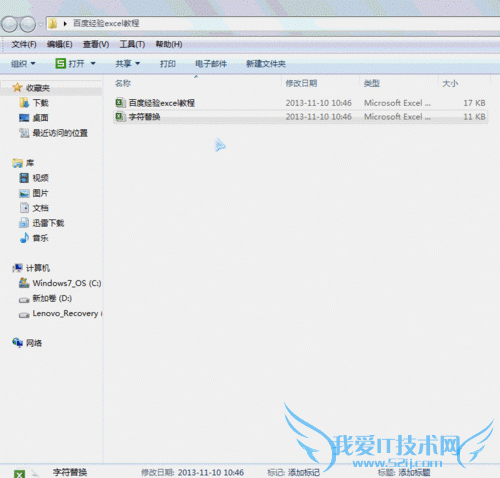500x478 pixels.
Task: Open the 编辑(E) menu
Action: [60, 44]
